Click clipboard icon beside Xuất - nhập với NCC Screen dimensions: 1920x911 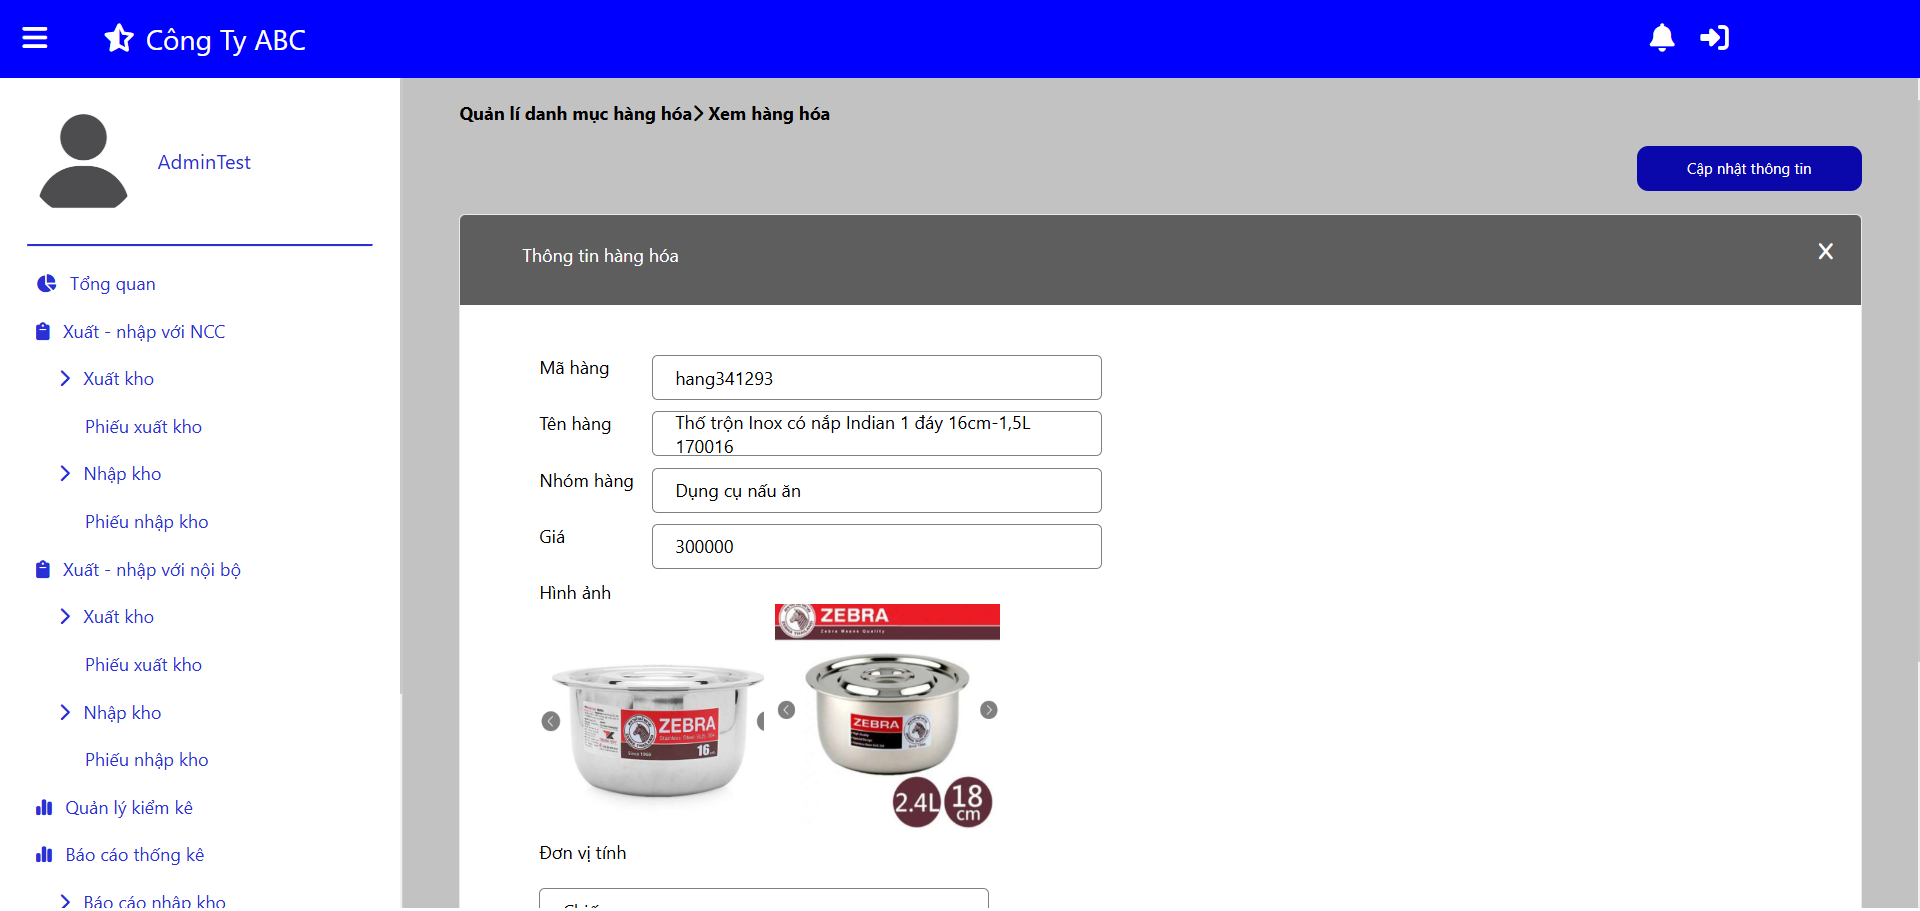point(42,332)
